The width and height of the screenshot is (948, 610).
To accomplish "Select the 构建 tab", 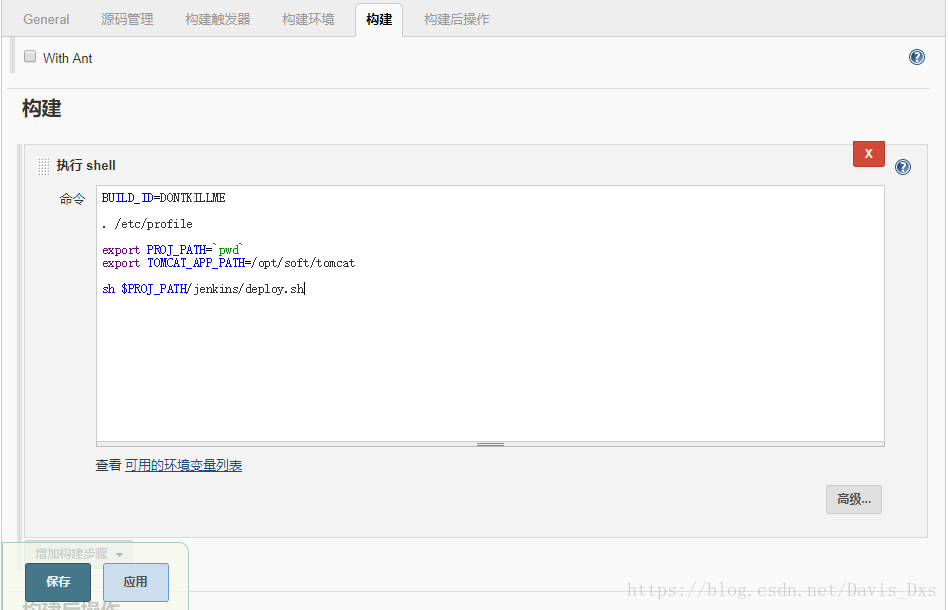I will [379, 19].
